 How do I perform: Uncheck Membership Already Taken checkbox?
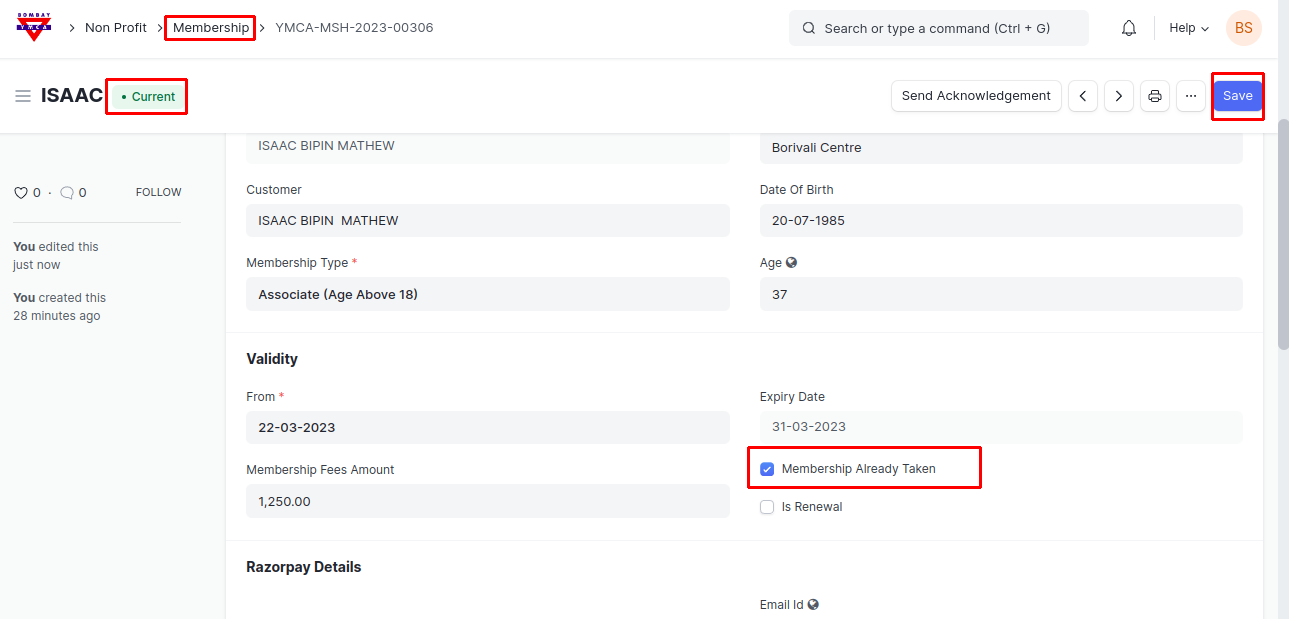[767, 469]
